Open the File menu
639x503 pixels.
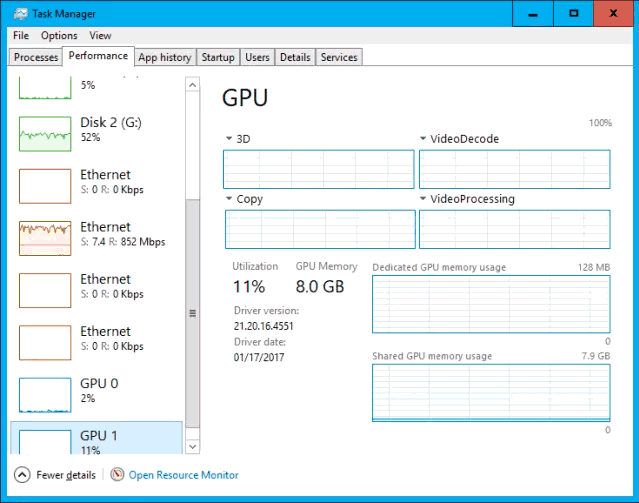[21, 35]
